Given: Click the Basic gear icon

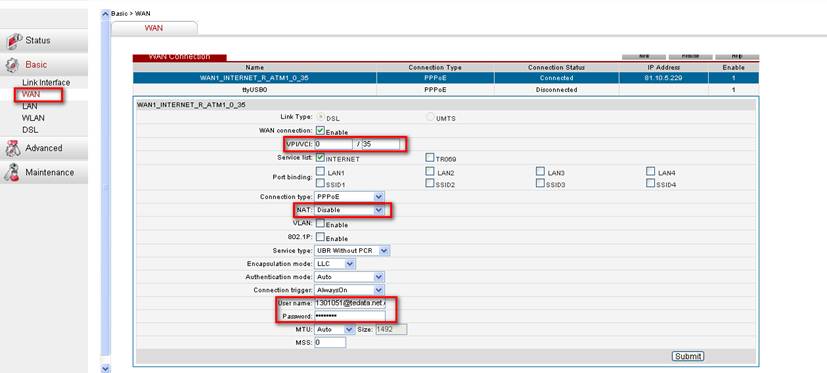Looking at the screenshot, I should [12, 65].
